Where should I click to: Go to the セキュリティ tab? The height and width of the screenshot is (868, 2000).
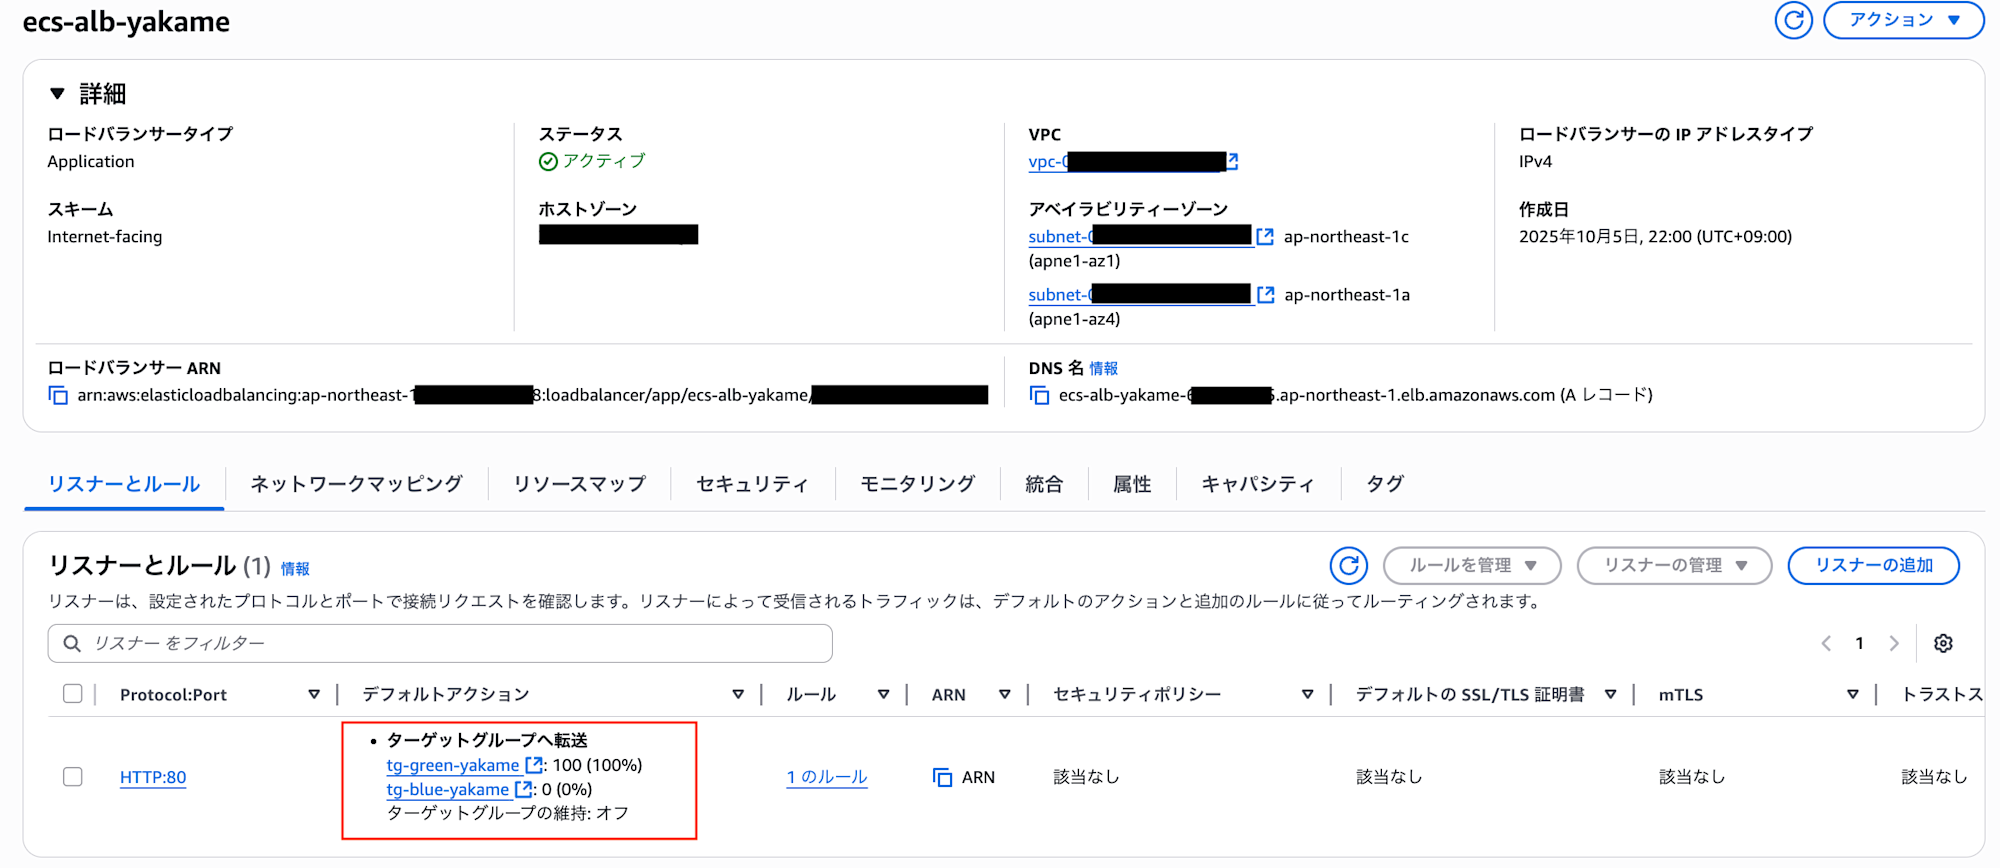click(x=752, y=484)
